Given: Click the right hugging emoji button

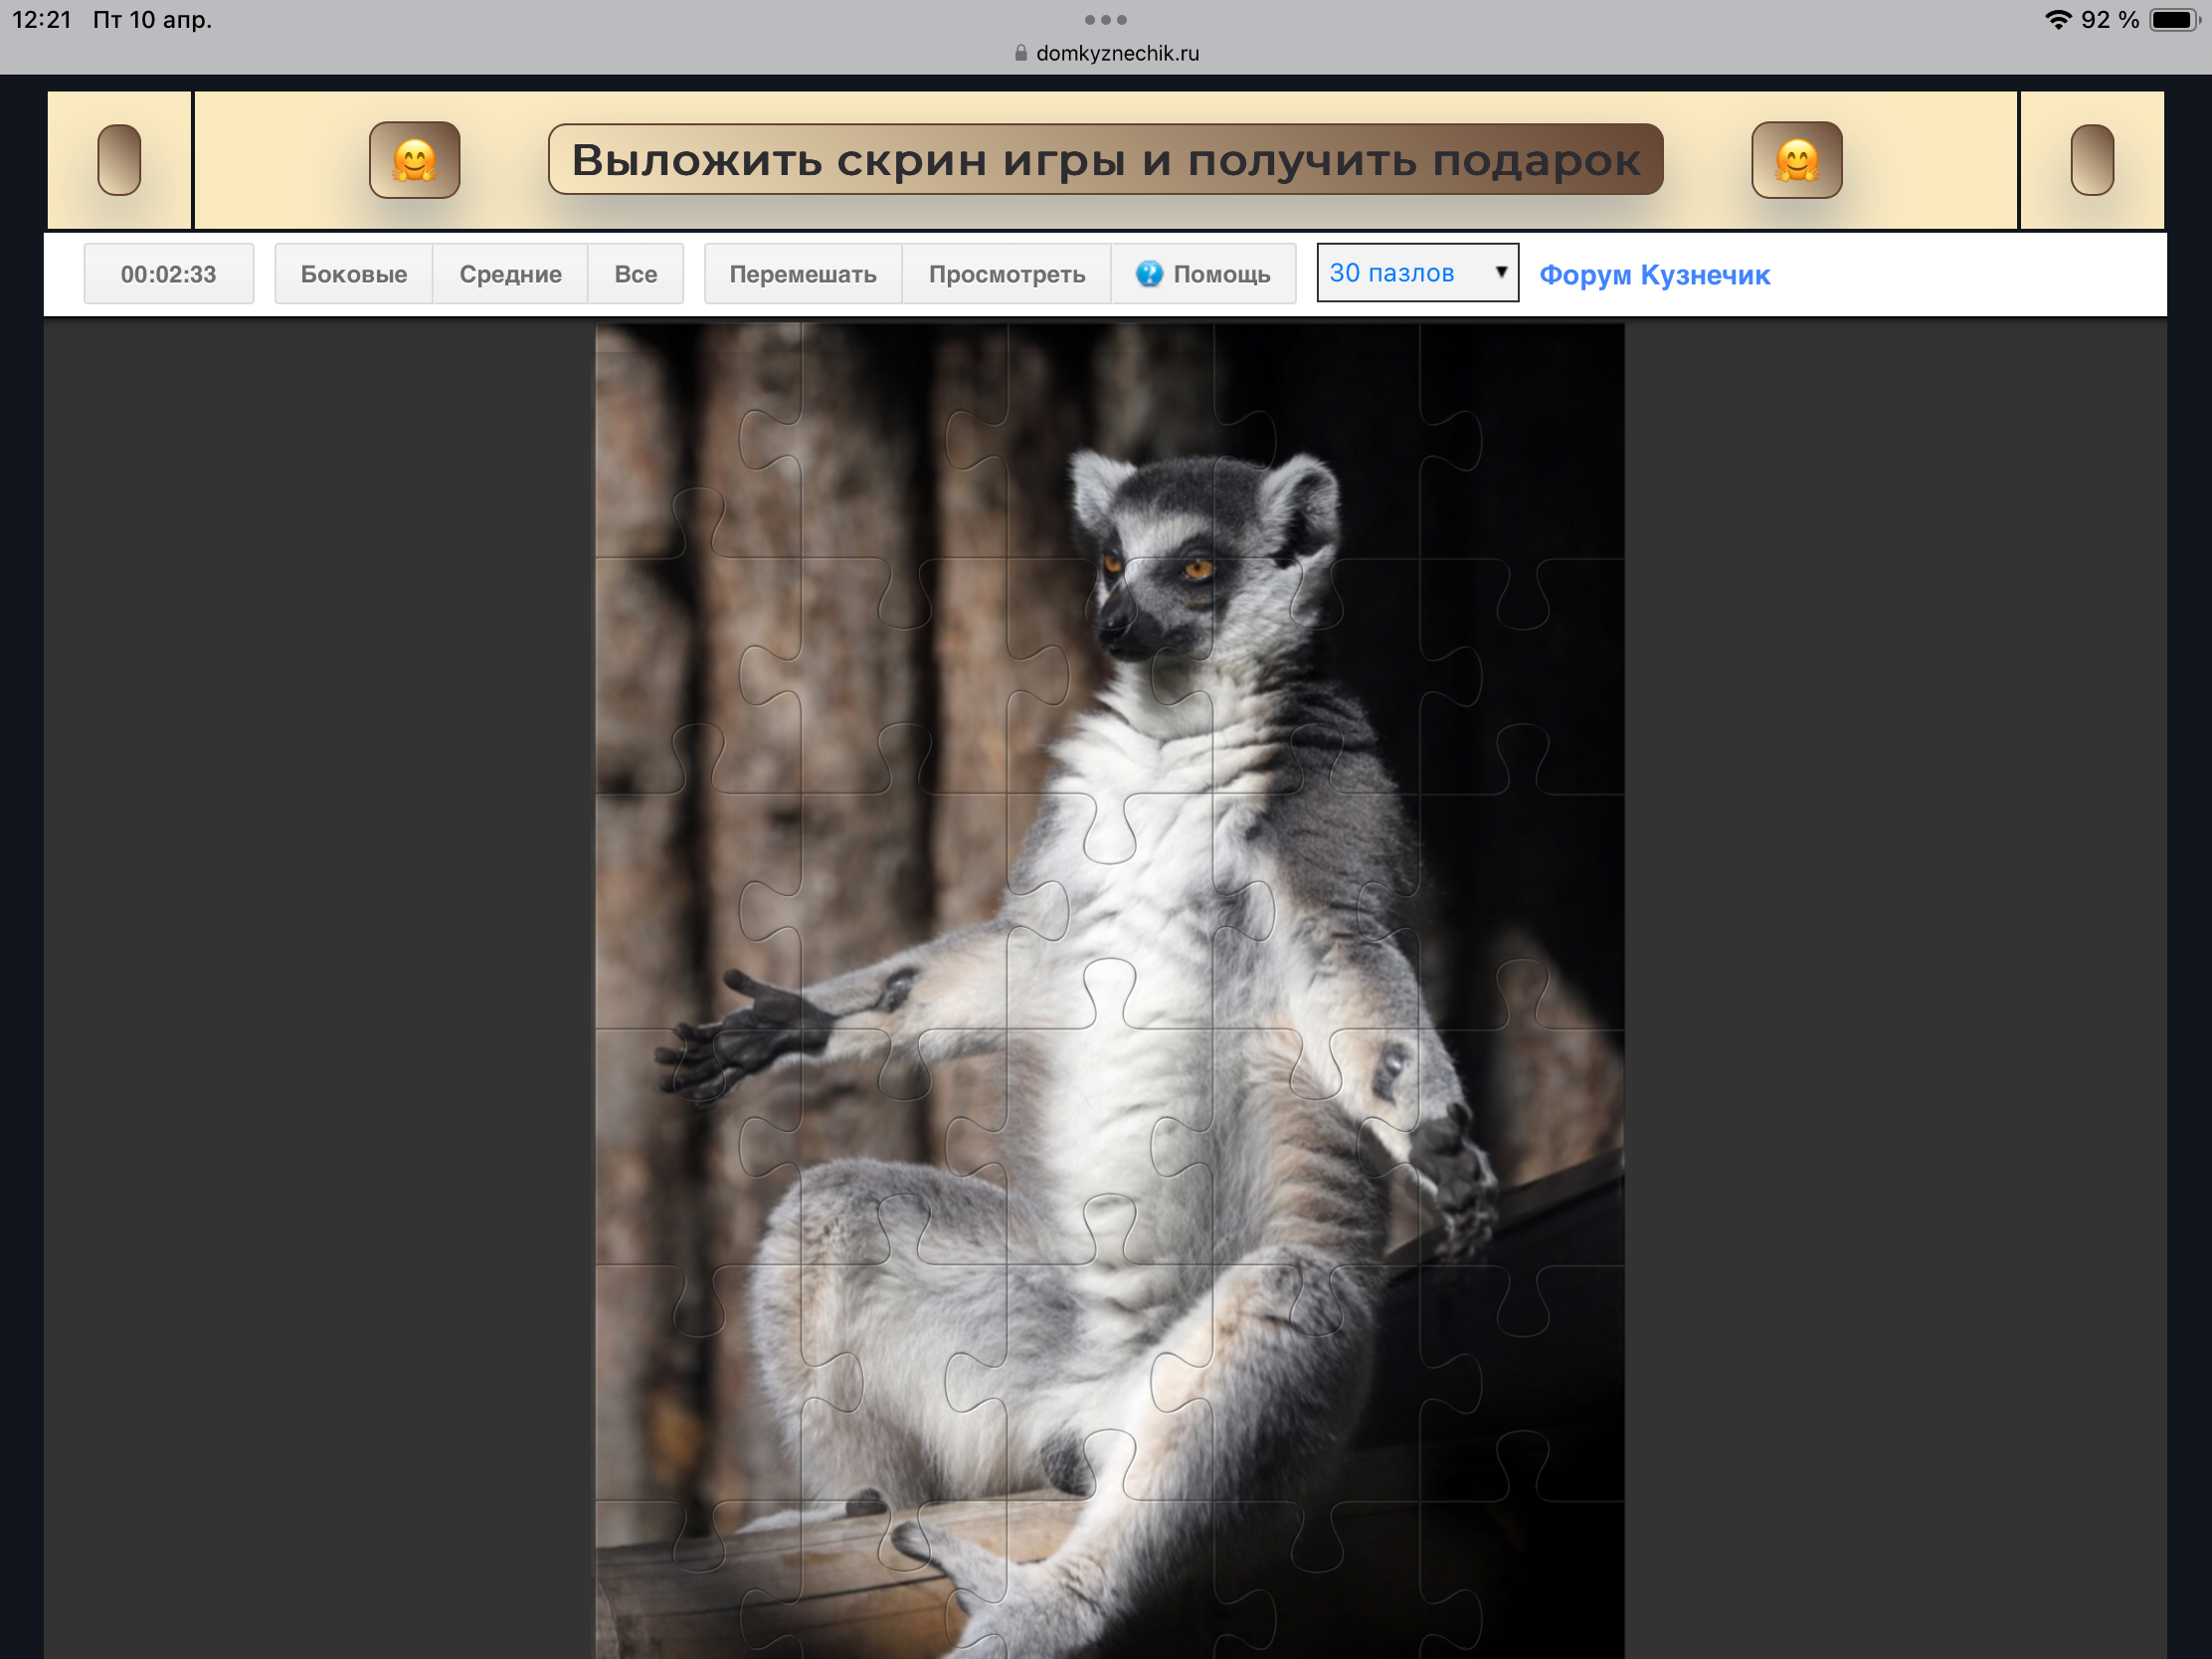Looking at the screenshot, I should pyautogui.click(x=1796, y=160).
